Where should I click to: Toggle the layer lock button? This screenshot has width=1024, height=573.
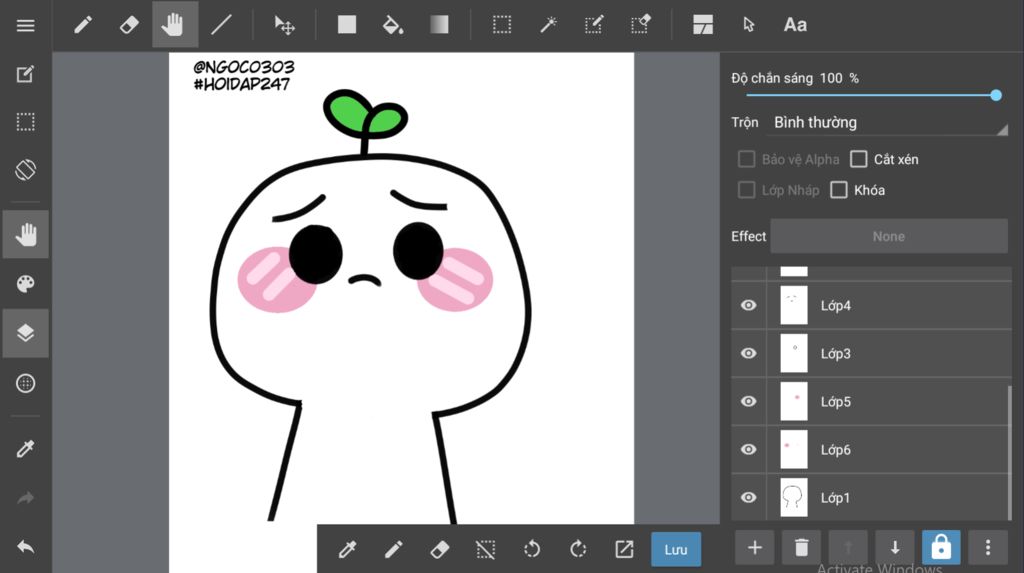[x=941, y=548]
